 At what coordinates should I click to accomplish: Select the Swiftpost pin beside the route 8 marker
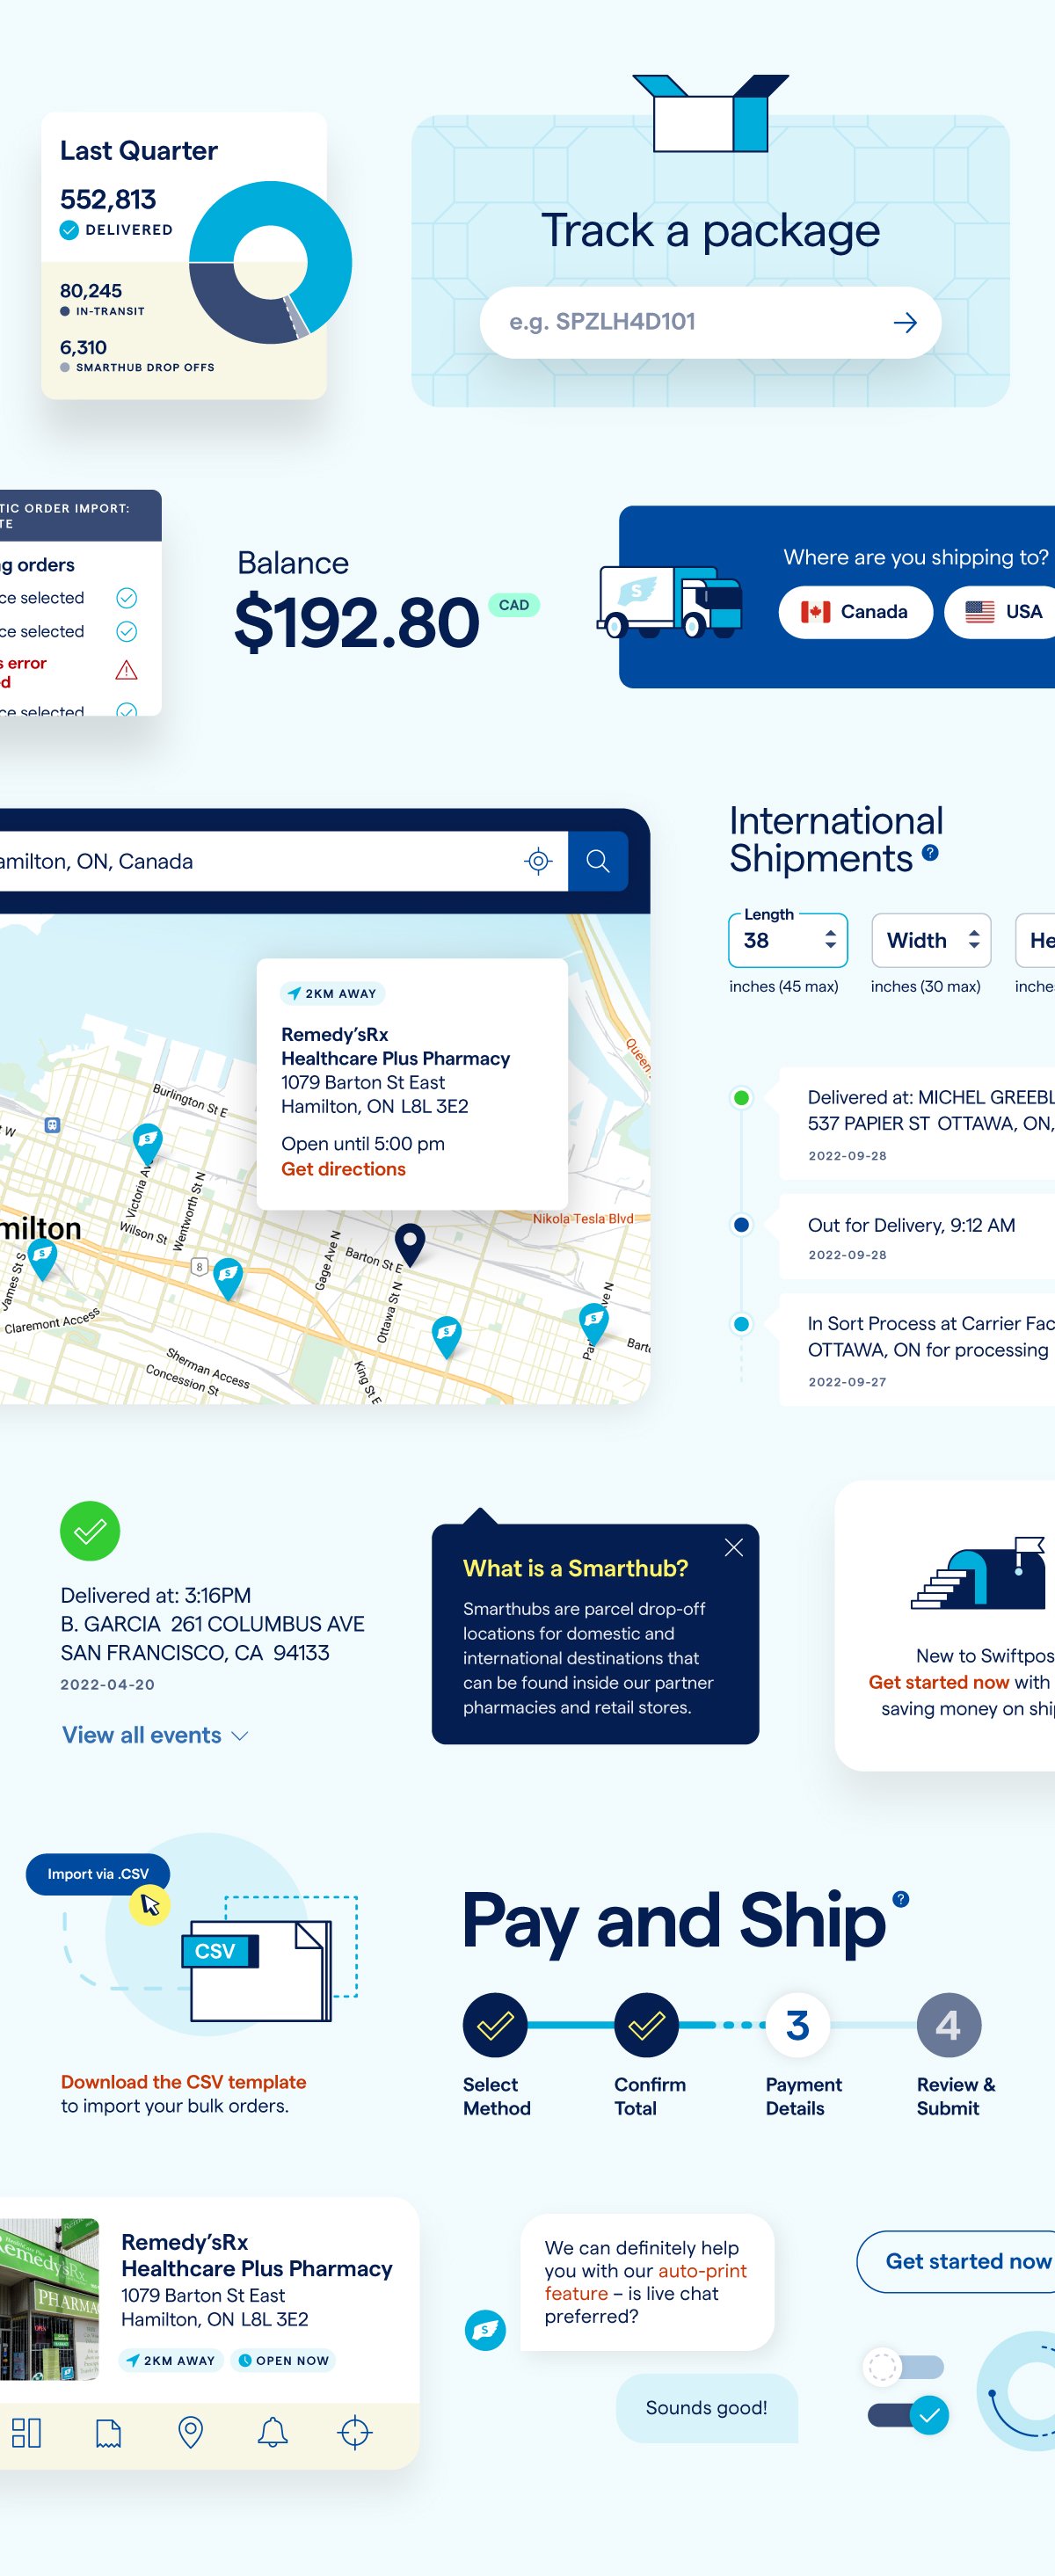[x=228, y=1278]
